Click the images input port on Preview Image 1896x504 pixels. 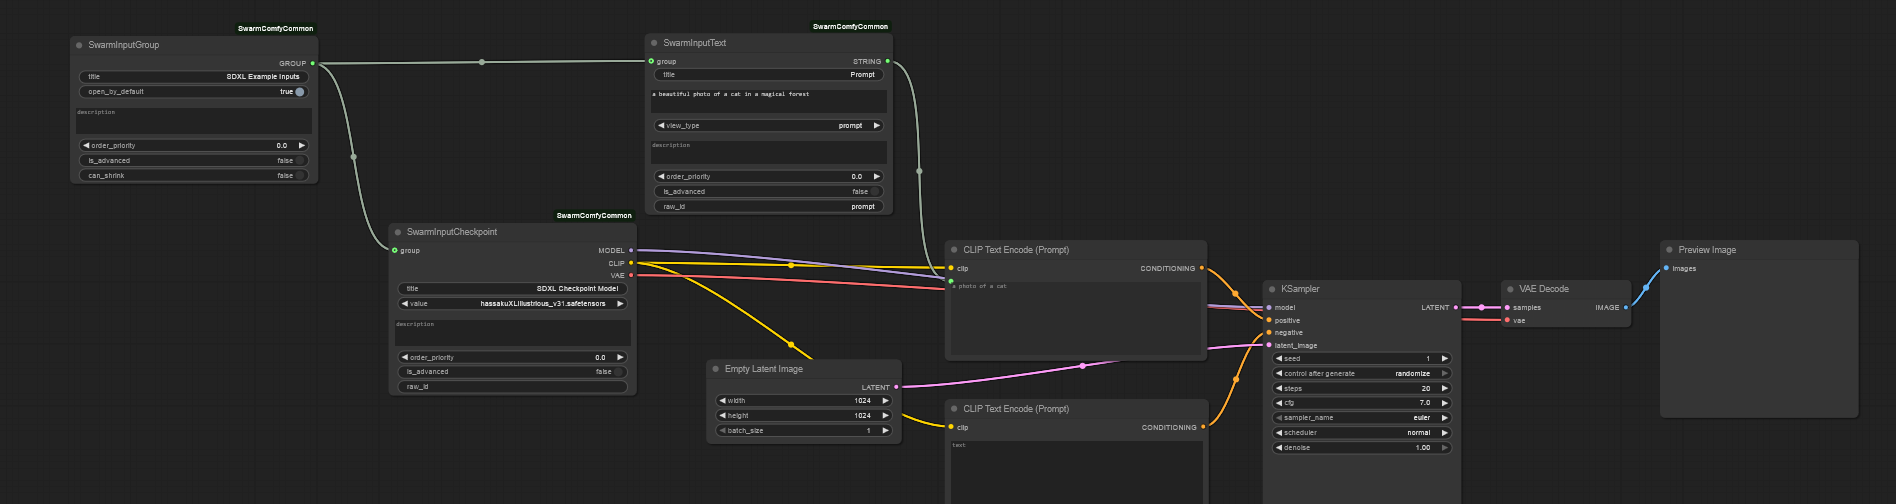(x=1666, y=268)
